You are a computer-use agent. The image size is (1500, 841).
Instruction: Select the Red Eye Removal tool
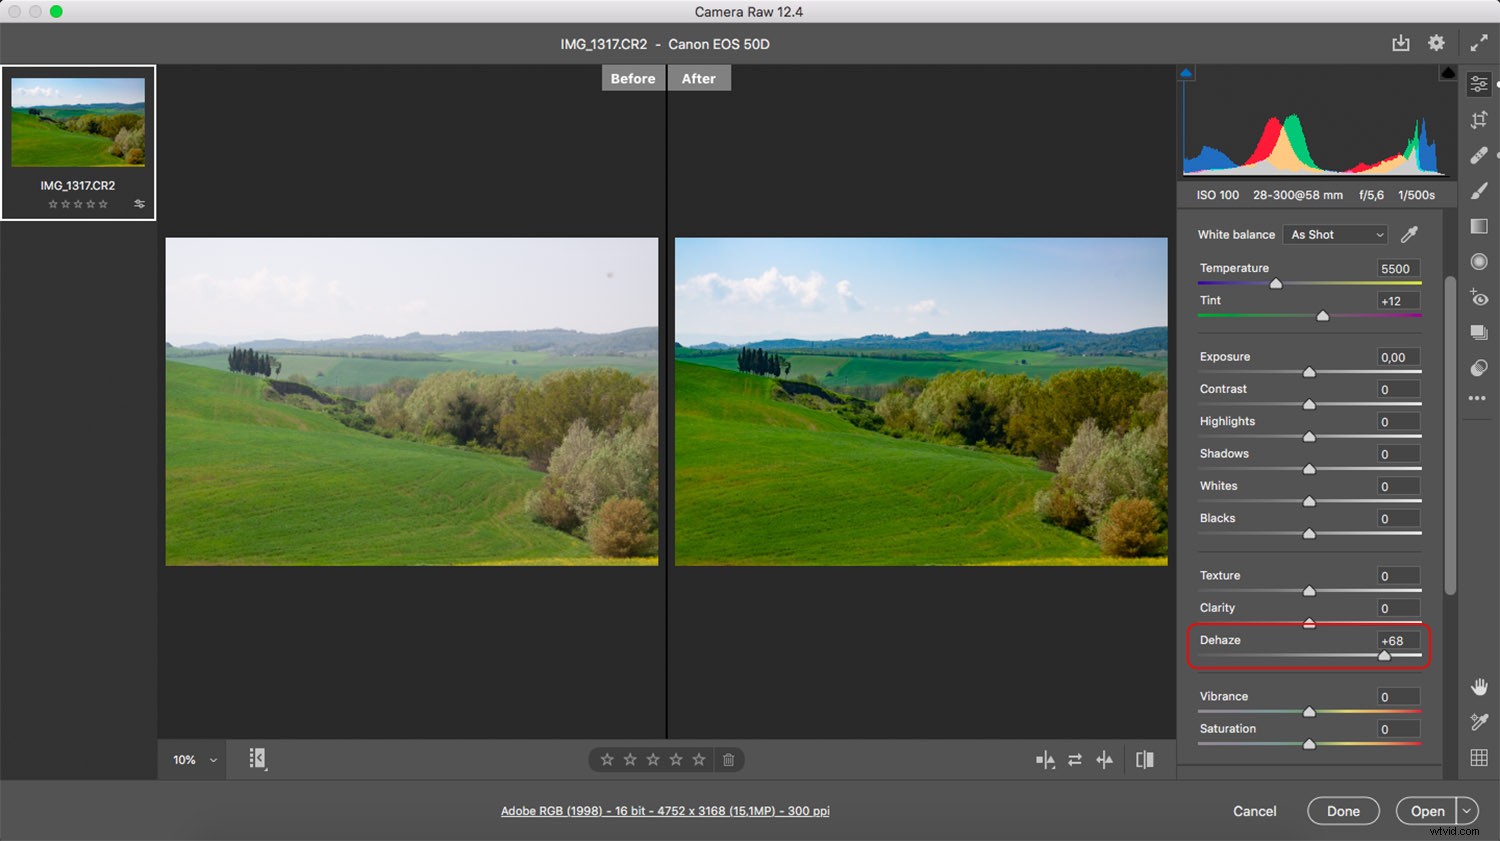(x=1478, y=298)
